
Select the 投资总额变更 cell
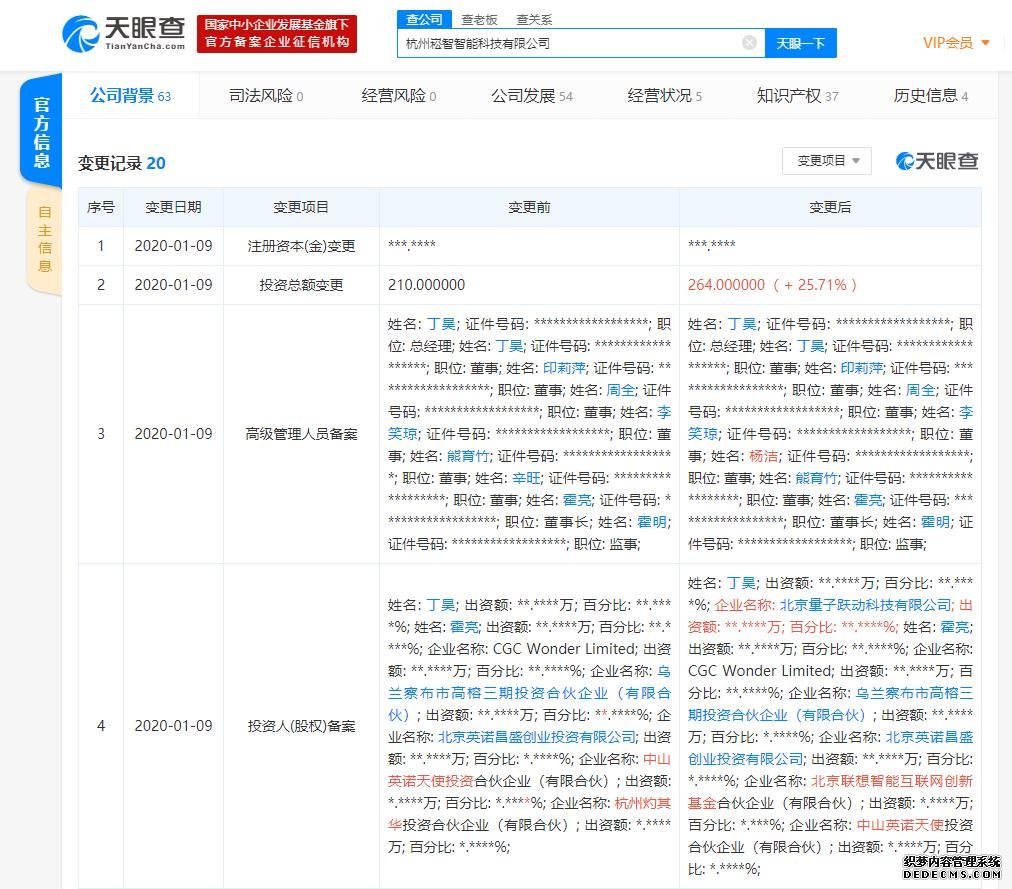point(301,285)
